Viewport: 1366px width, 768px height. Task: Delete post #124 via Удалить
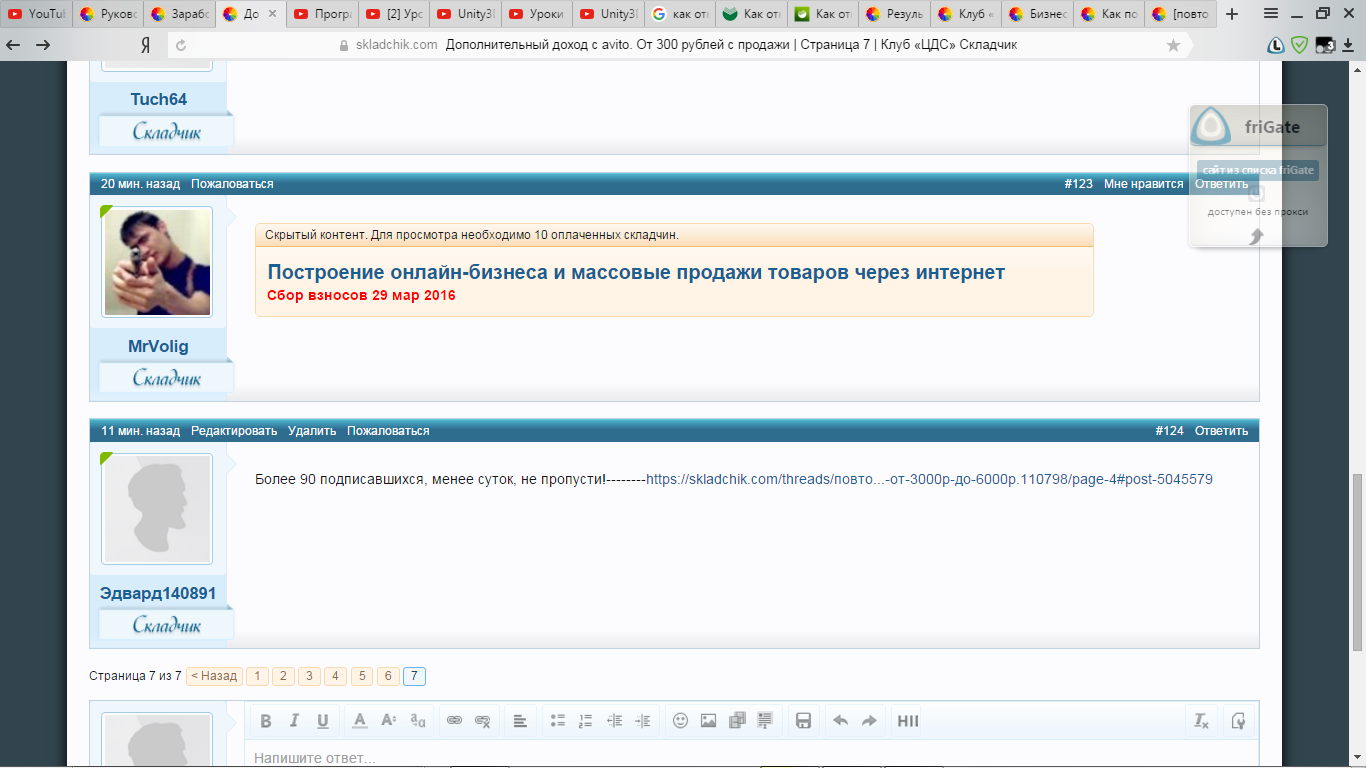[312, 431]
